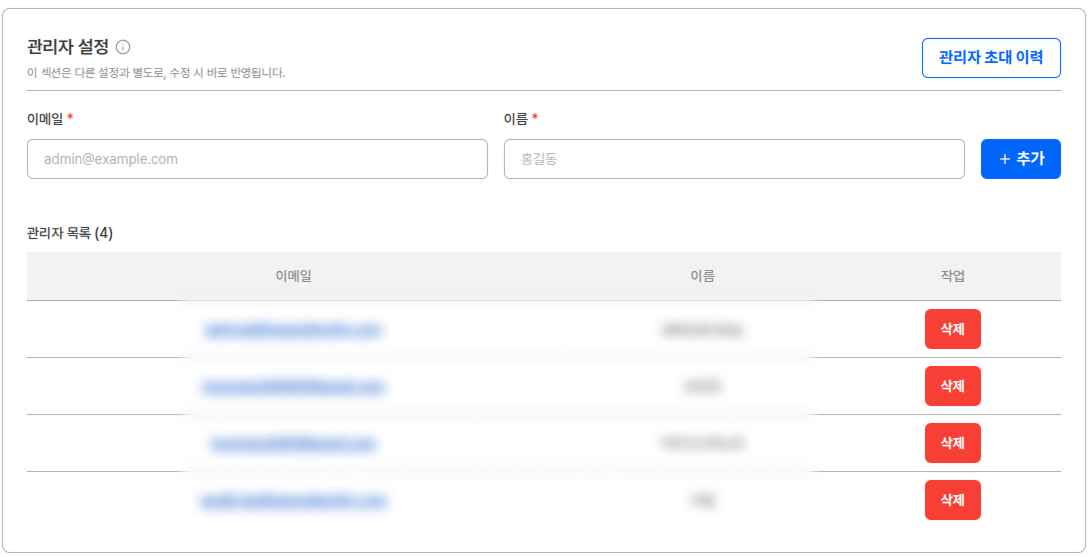1092x557 pixels.
Task: Click the 이름 column header in the table
Action: (702, 276)
